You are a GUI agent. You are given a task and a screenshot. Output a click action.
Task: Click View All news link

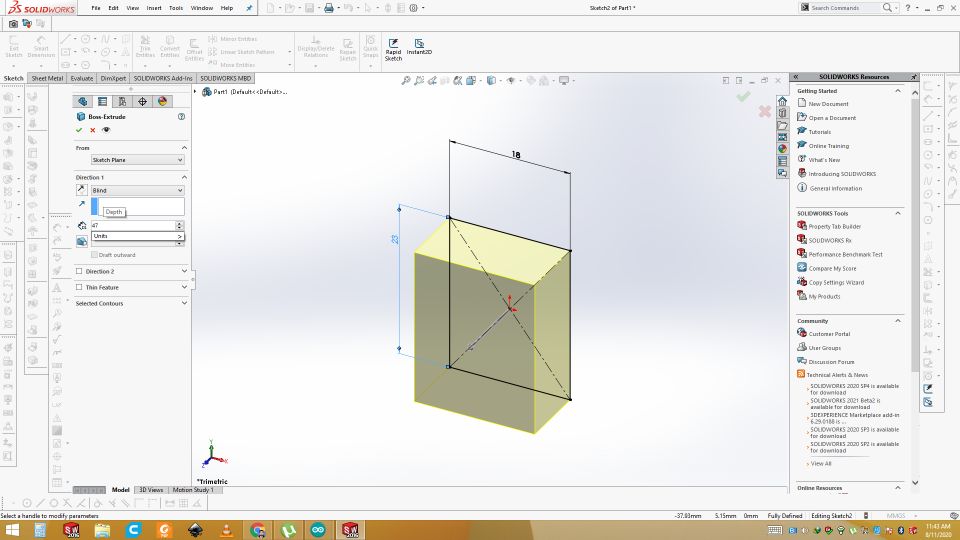point(821,464)
